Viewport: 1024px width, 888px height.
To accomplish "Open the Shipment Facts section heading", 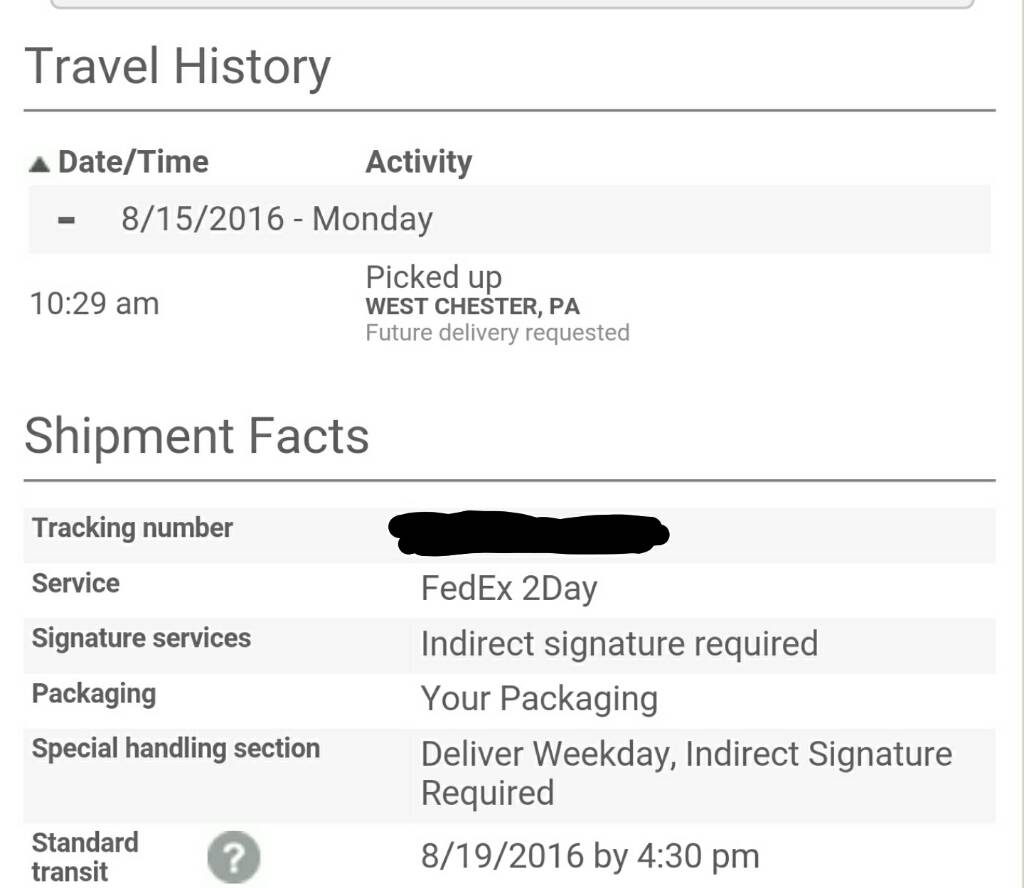I will pos(197,436).
